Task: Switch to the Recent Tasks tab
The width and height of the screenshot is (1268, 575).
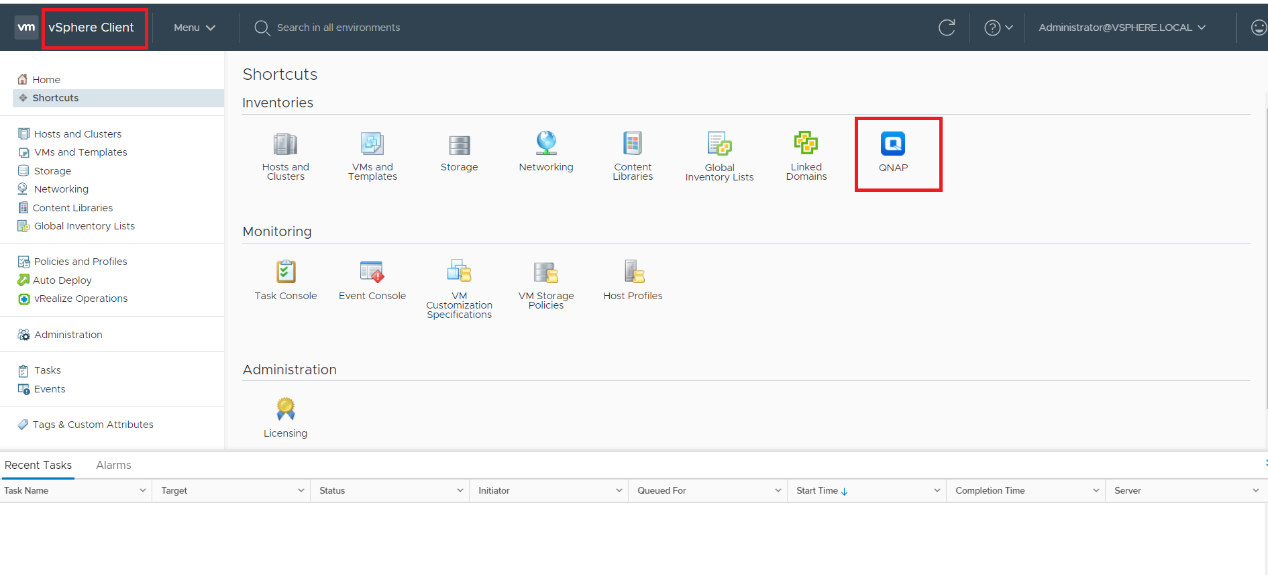Action: pyautogui.click(x=38, y=465)
